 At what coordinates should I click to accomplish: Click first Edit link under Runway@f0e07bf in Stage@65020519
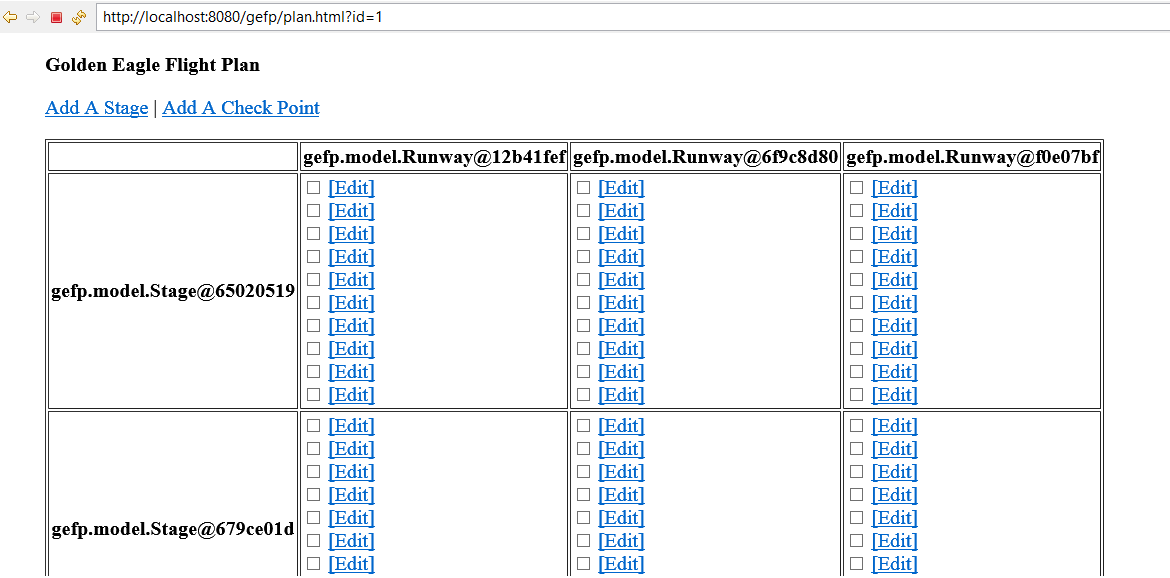pyautogui.click(x=894, y=188)
